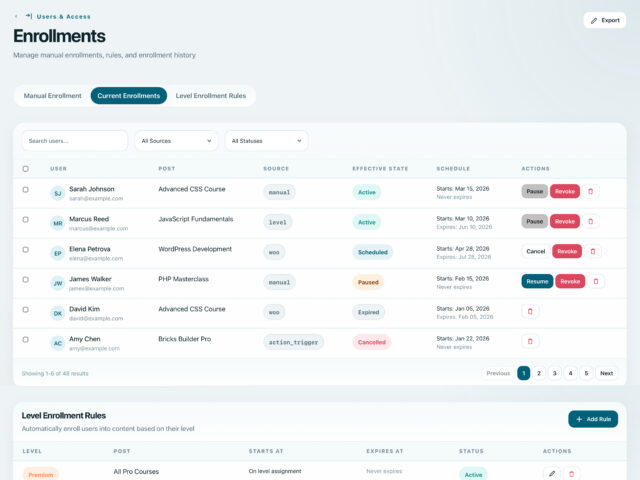Screen dimensions: 640x480
Task: Switch to the Manual Enrollment tab
Action: tap(53, 96)
